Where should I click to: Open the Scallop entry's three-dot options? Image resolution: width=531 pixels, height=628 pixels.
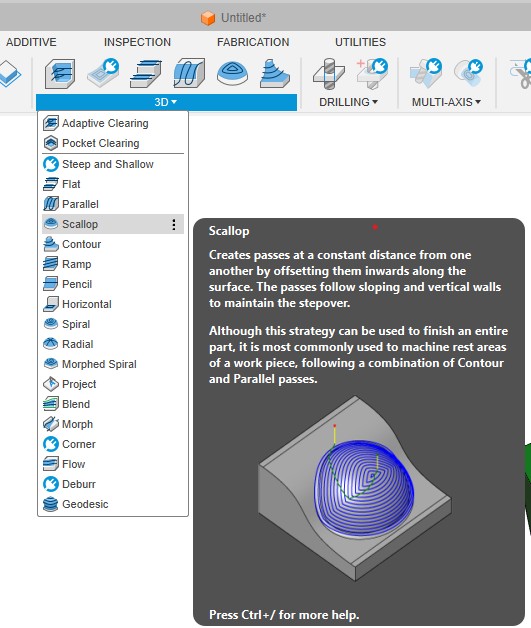tap(174, 224)
